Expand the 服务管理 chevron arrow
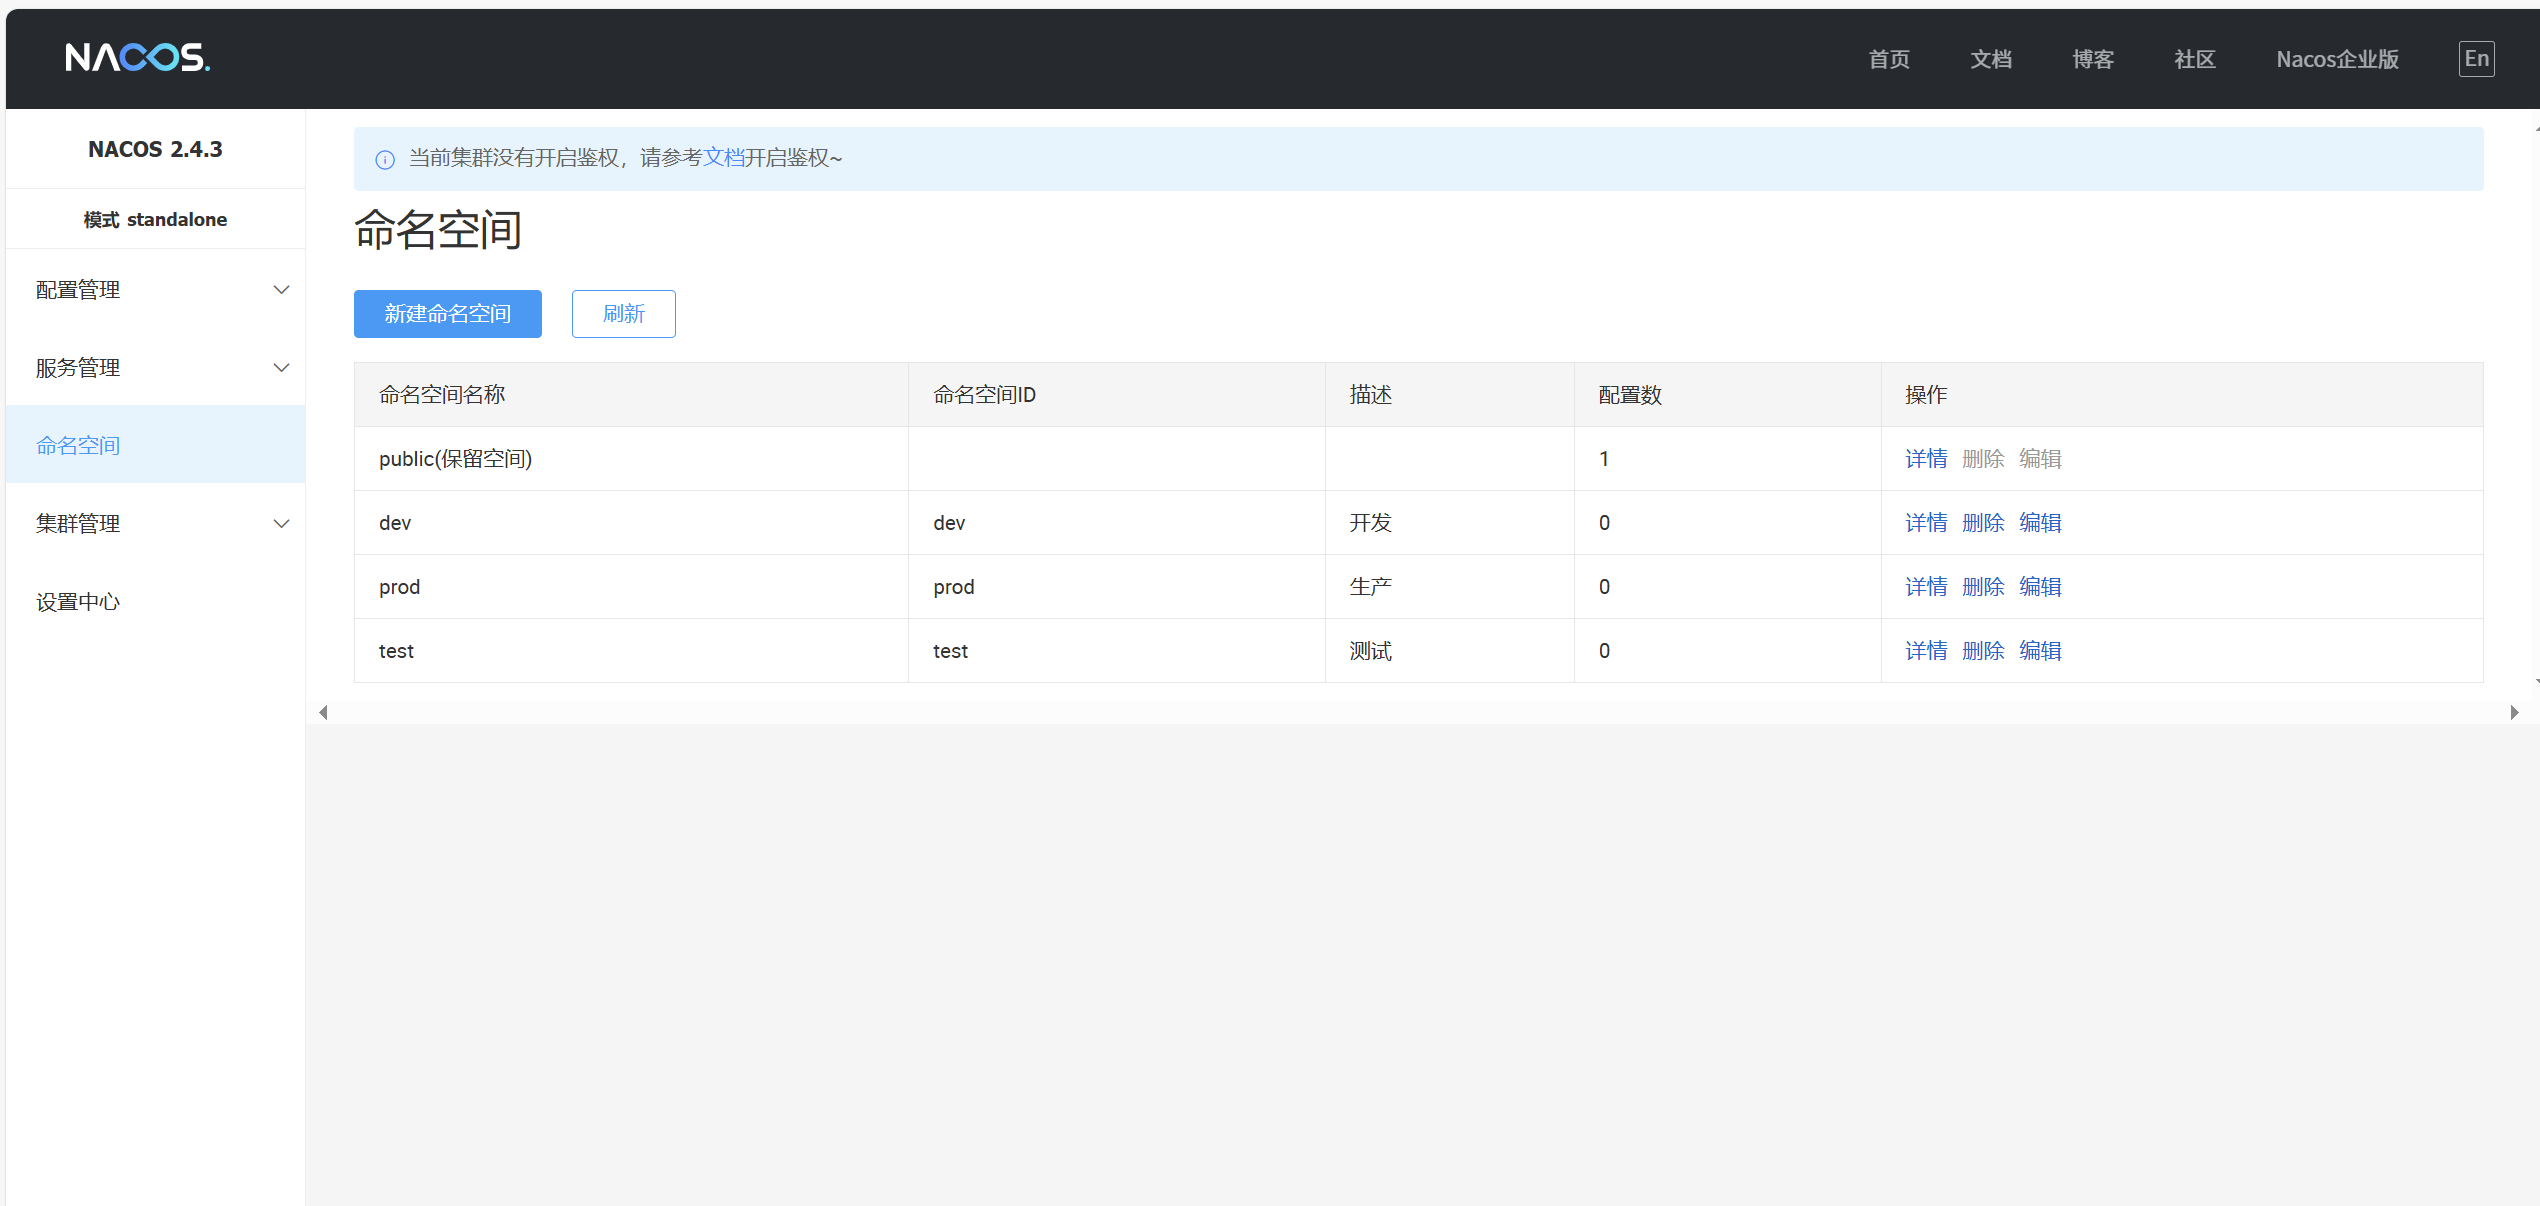 click(282, 368)
